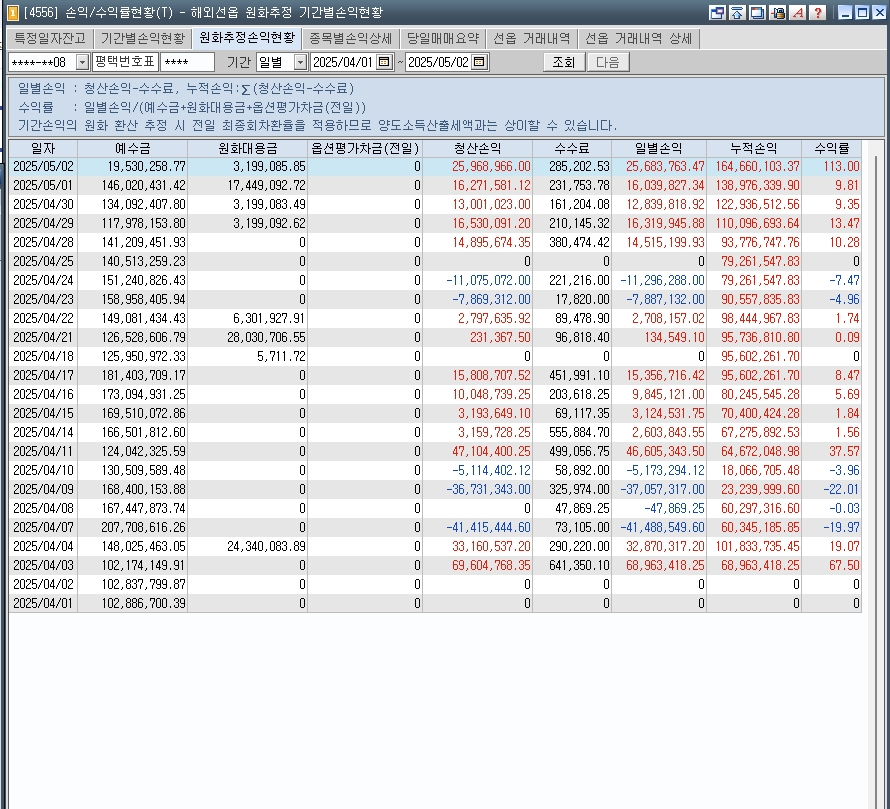Click return rate value 113.00
This screenshot has width=890, height=809.
pos(841,166)
